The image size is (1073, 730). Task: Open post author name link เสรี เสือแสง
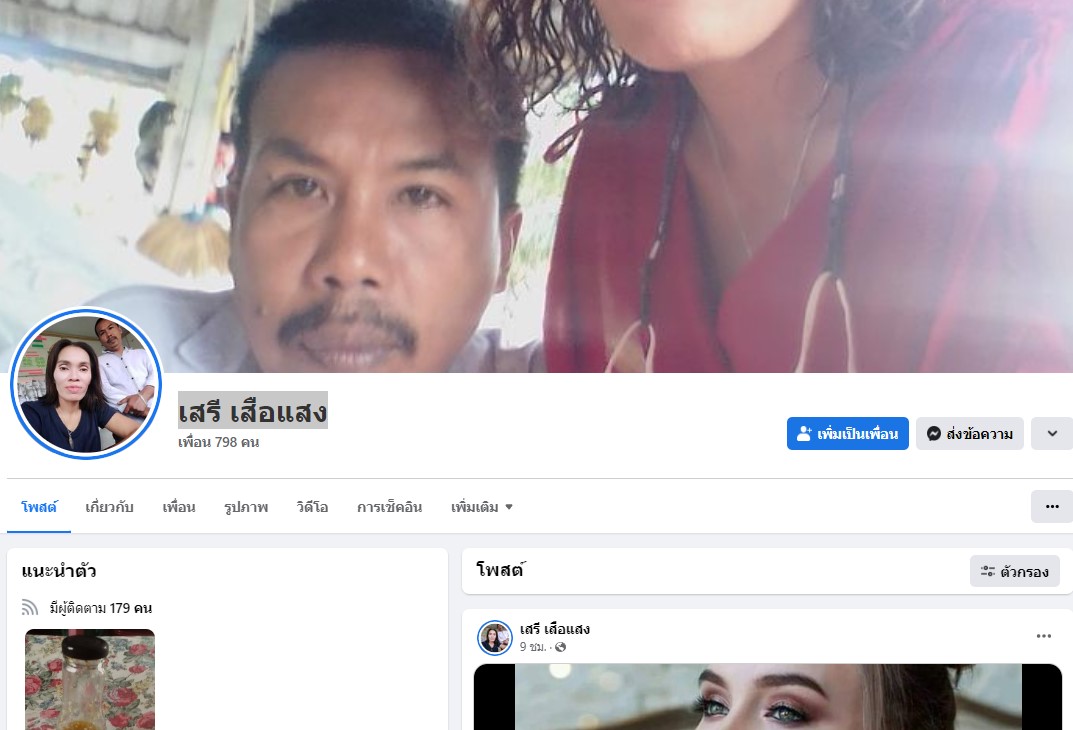click(x=555, y=629)
